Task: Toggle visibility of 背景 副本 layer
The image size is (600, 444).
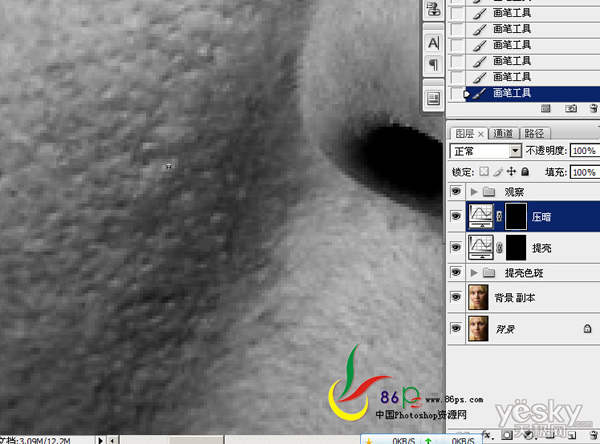Action: tap(456, 297)
